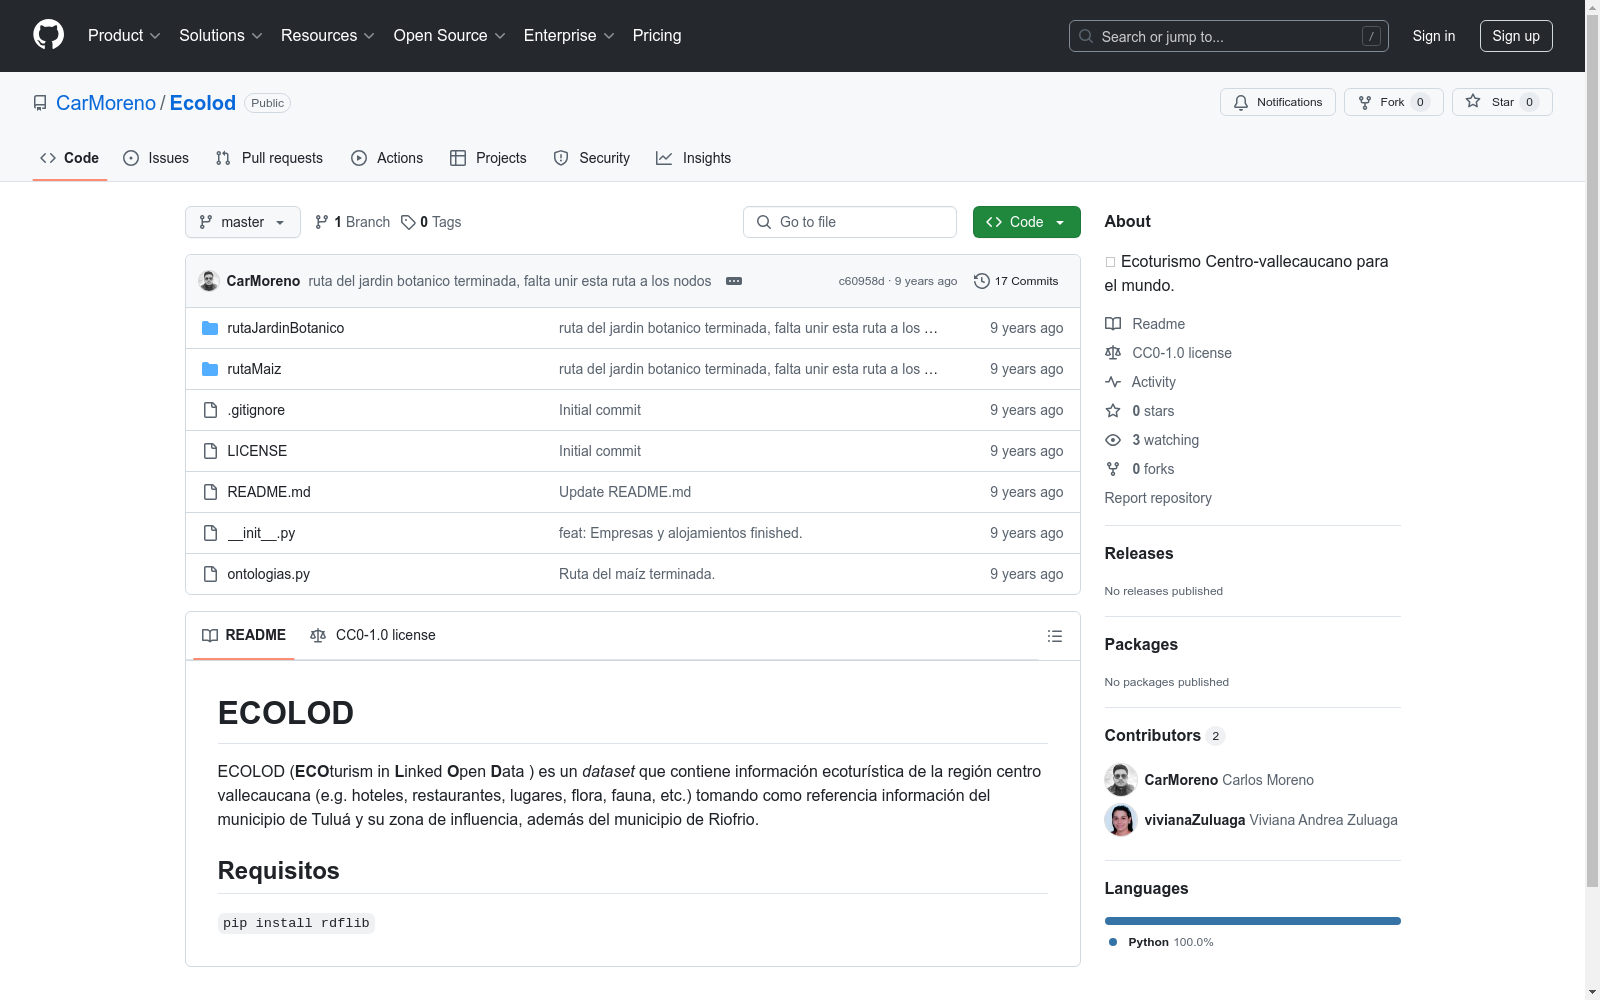Click the README.md file icon

[210, 492]
